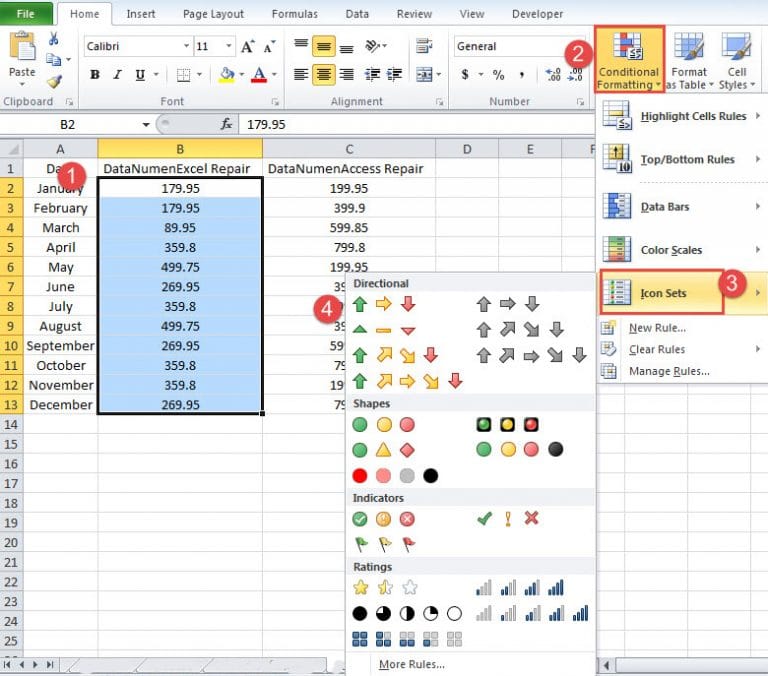The image size is (768, 676).
Task: Toggle center horizontal alignment
Action: coord(324,75)
